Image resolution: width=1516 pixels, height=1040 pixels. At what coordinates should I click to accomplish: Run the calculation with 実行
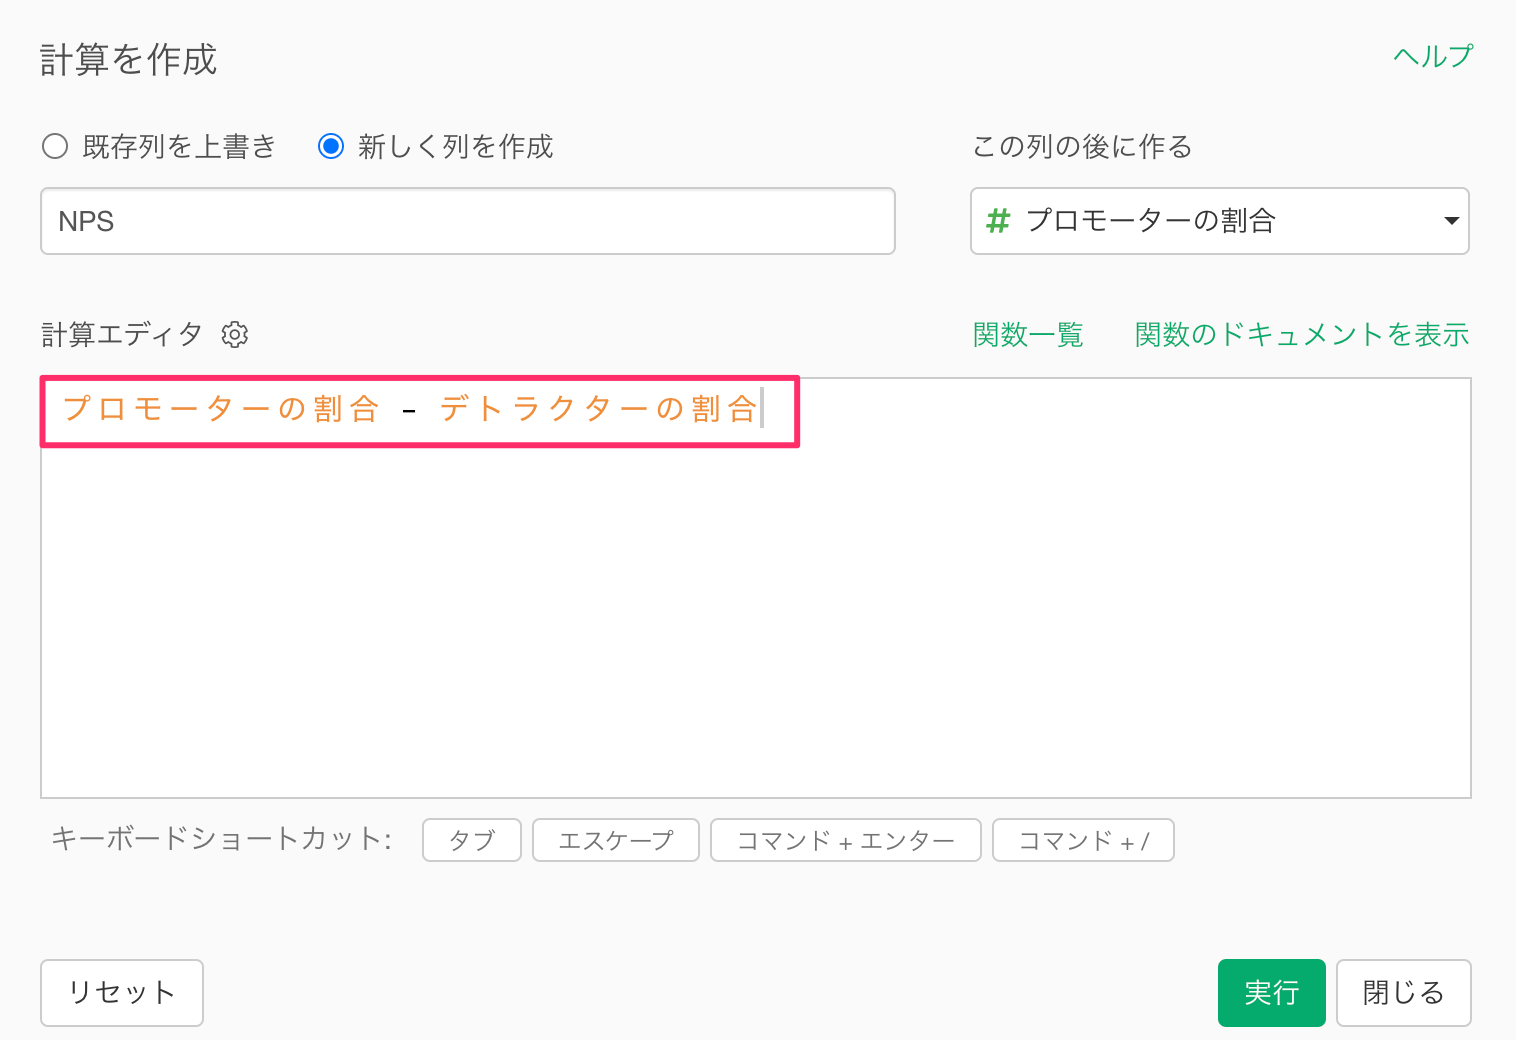pos(1272,993)
